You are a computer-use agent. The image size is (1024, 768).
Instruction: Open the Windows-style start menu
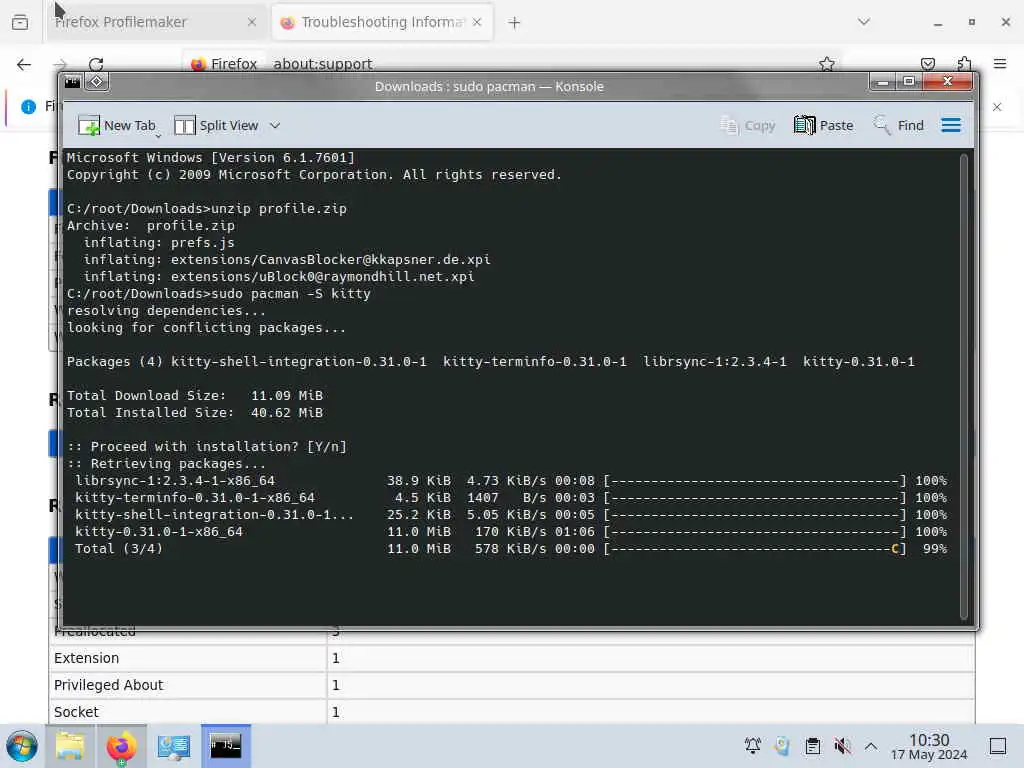pyautogui.click(x=22, y=746)
